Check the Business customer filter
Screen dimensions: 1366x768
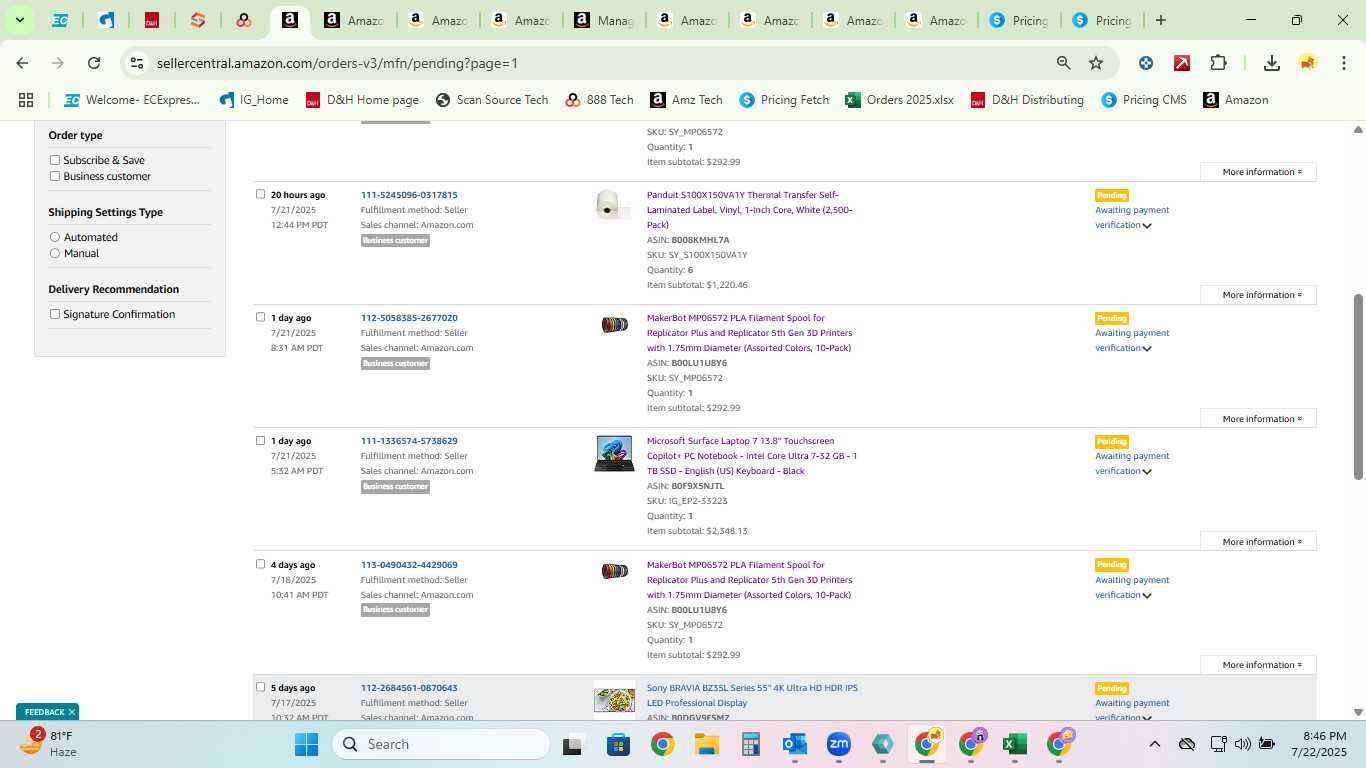(55, 176)
